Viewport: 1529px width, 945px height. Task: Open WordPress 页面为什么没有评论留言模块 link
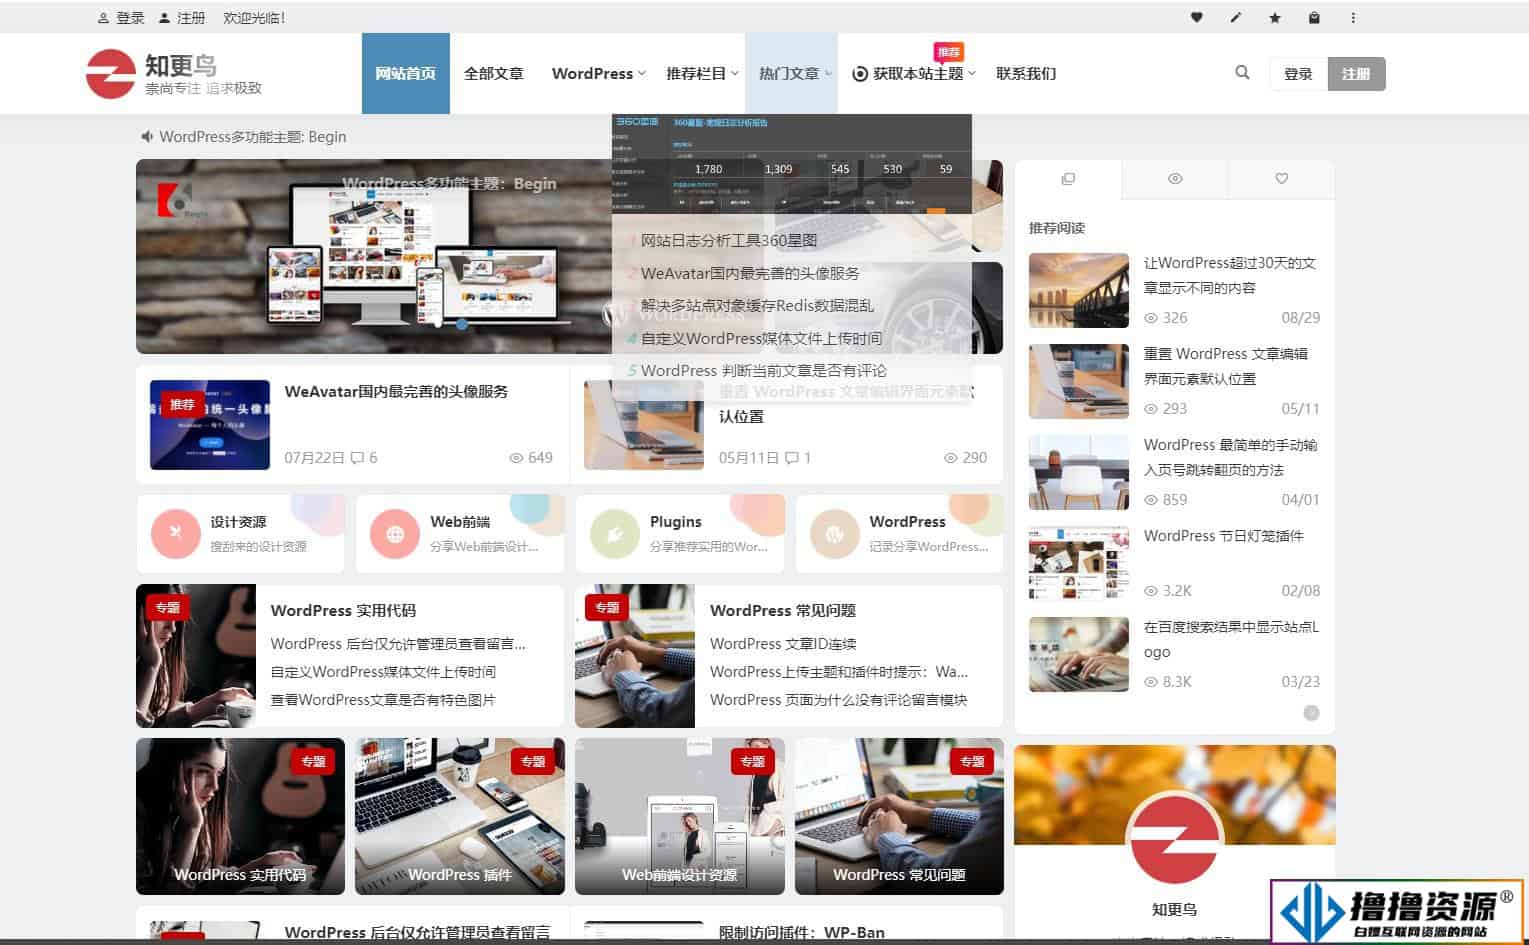838,700
